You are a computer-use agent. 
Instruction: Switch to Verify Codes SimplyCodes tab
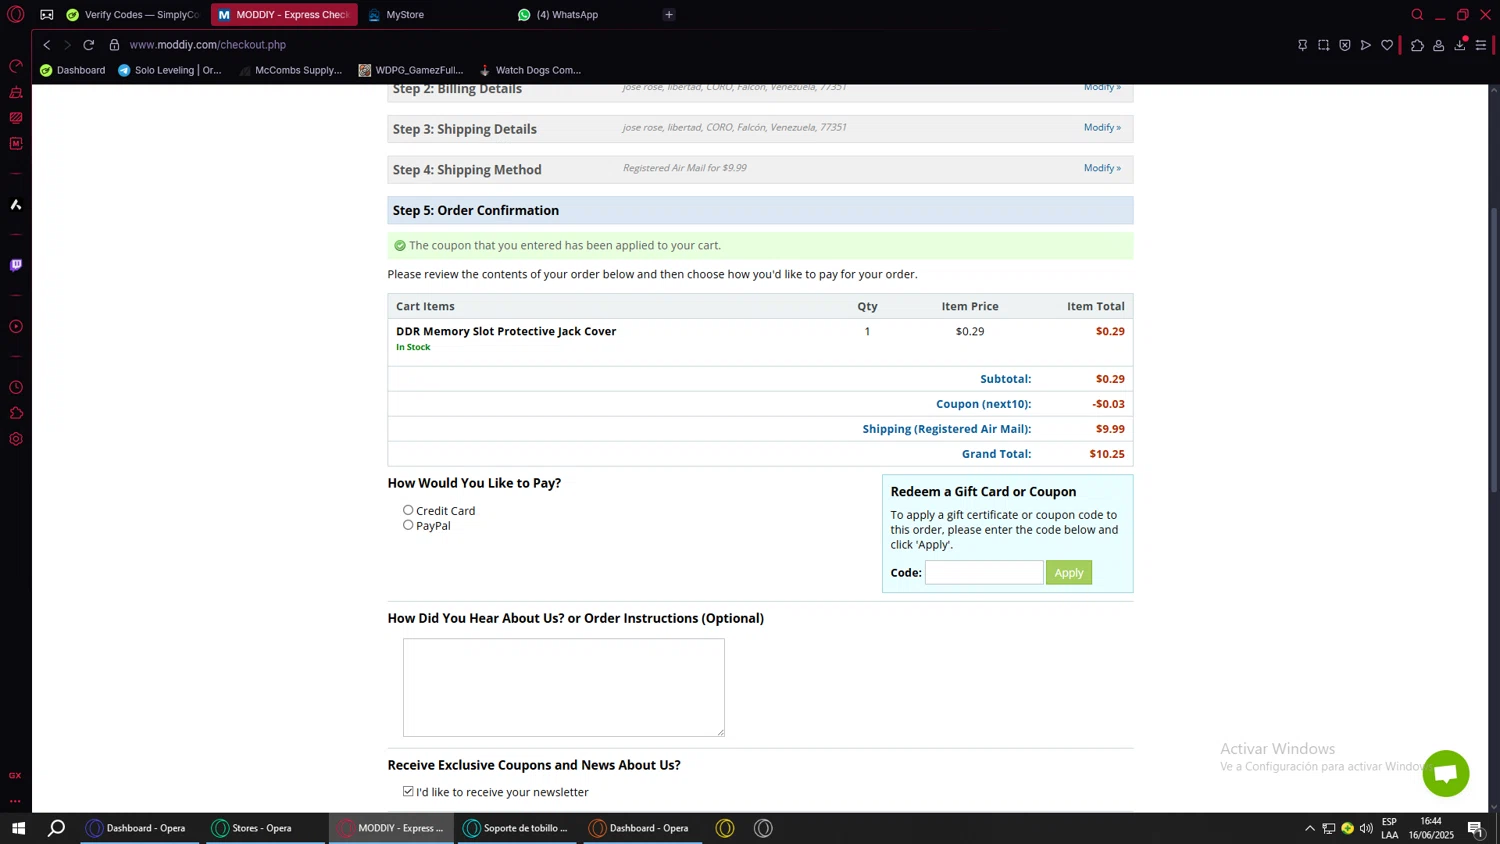(133, 15)
